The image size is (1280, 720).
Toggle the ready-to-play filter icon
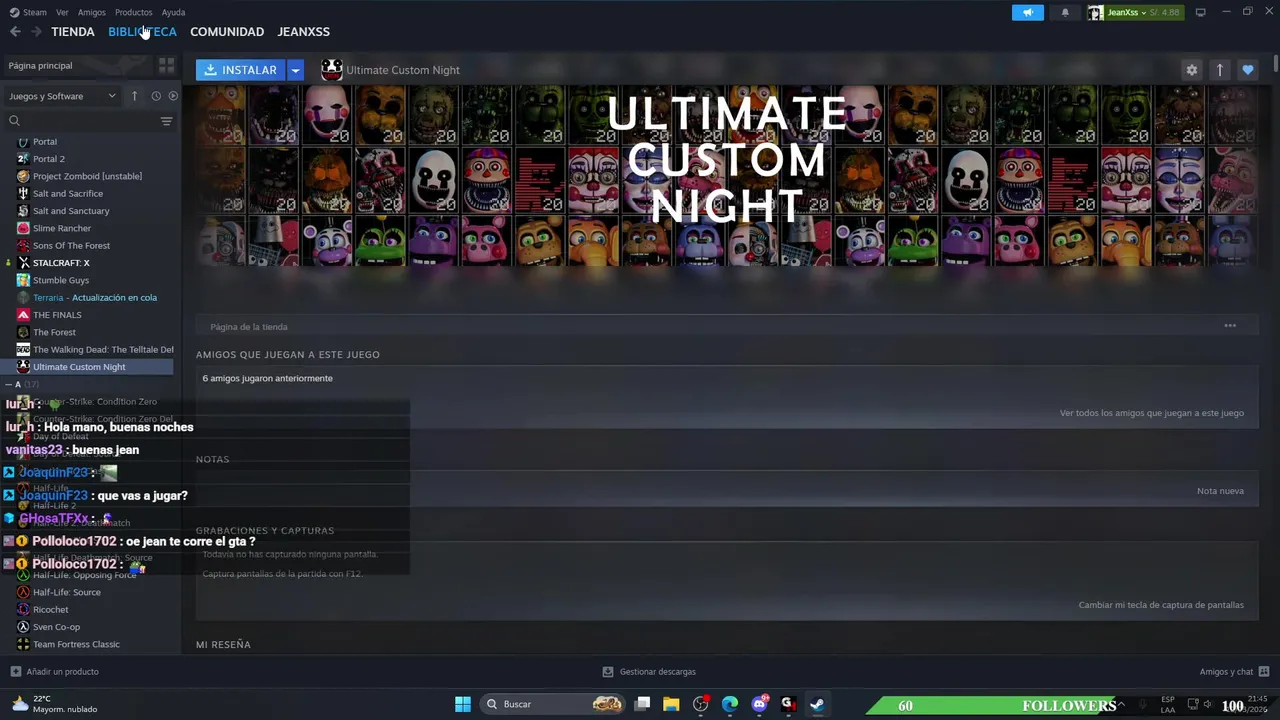(x=173, y=96)
